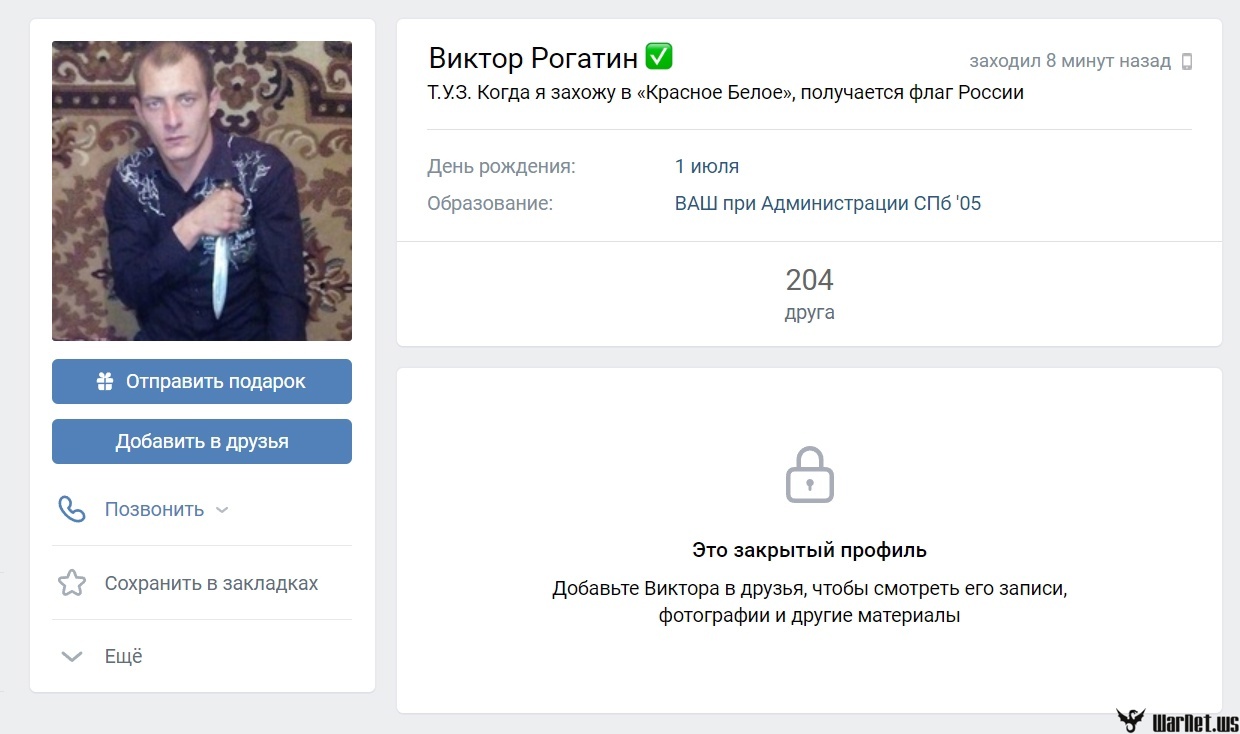Image resolution: width=1240 pixels, height=734 pixels.
Task: Click the profile name Виктор Рогатин
Action: click(533, 58)
